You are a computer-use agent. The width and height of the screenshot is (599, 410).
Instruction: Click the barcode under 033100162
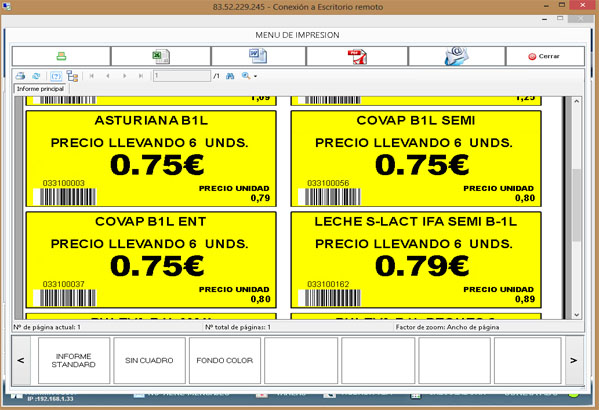tap(329, 298)
